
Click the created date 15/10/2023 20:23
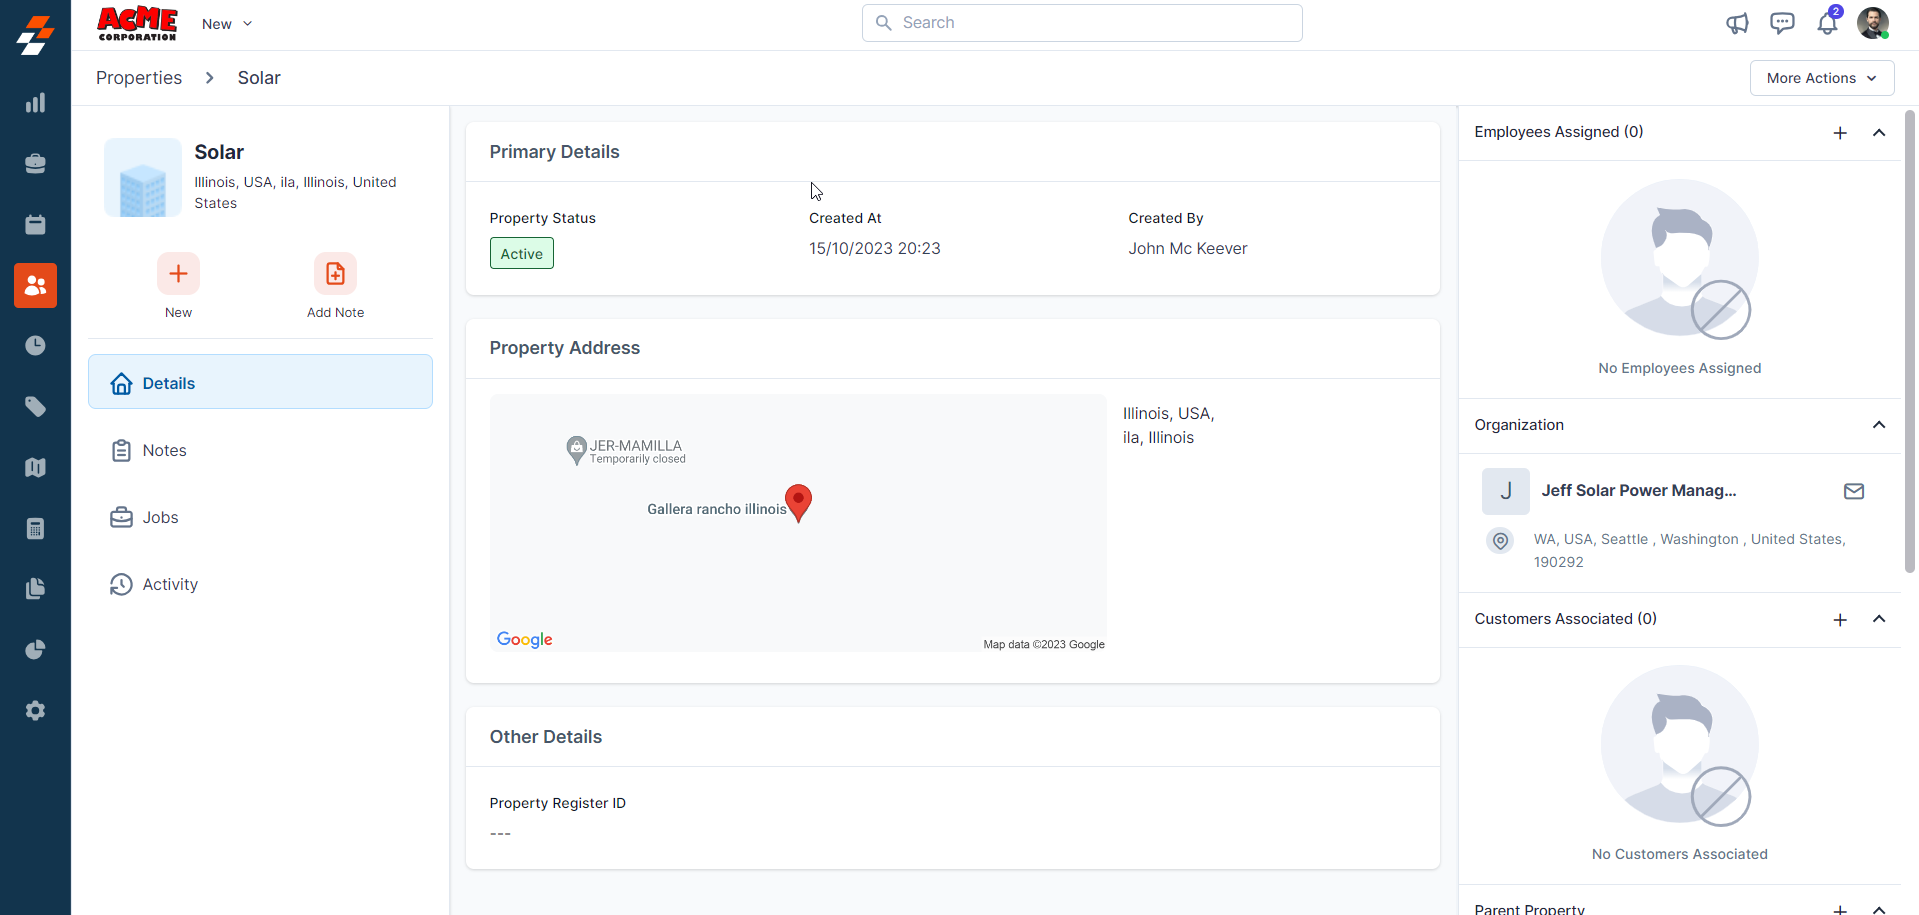coord(874,248)
